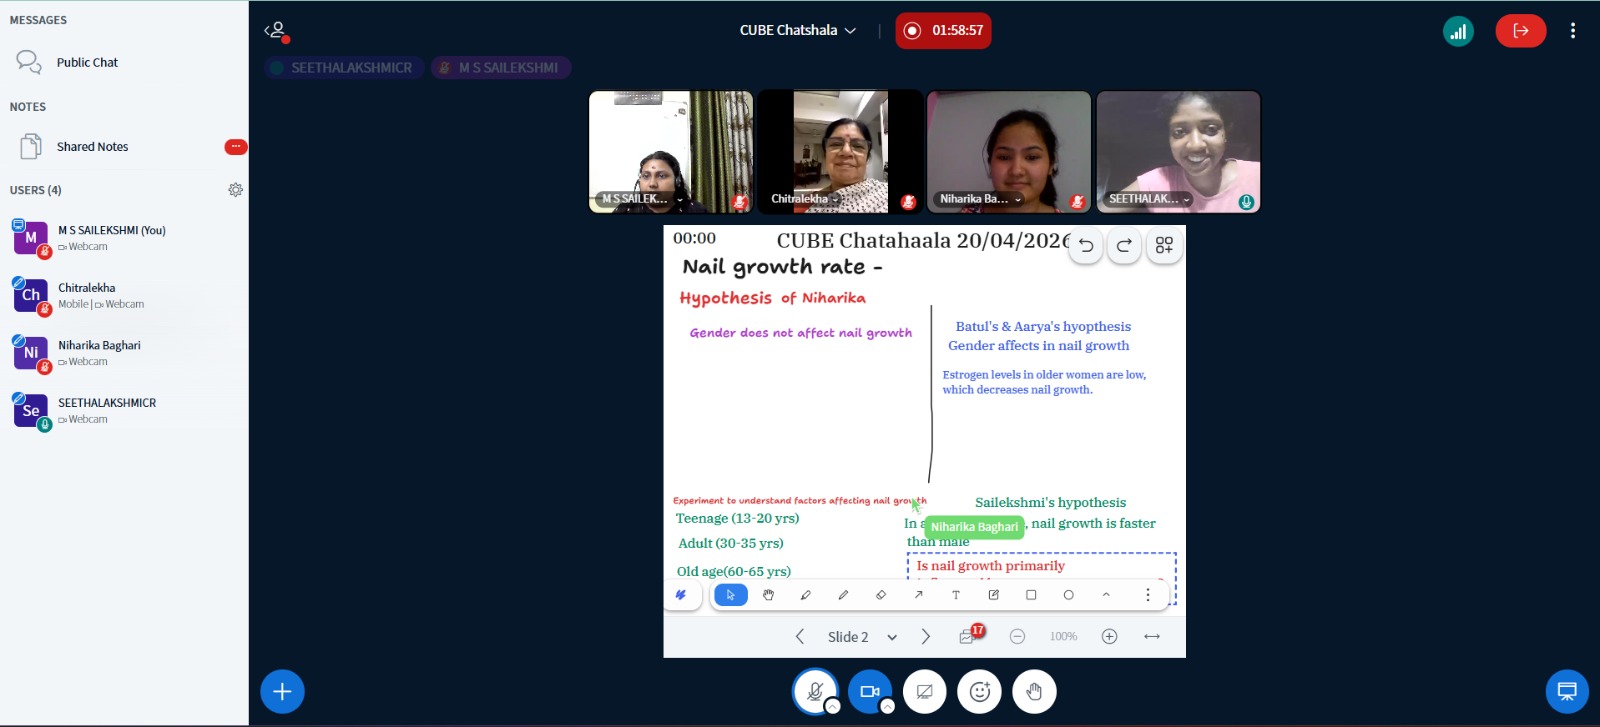This screenshot has height=727, width=1600.
Task: Zoom in on the slide
Action: pos(1109,637)
